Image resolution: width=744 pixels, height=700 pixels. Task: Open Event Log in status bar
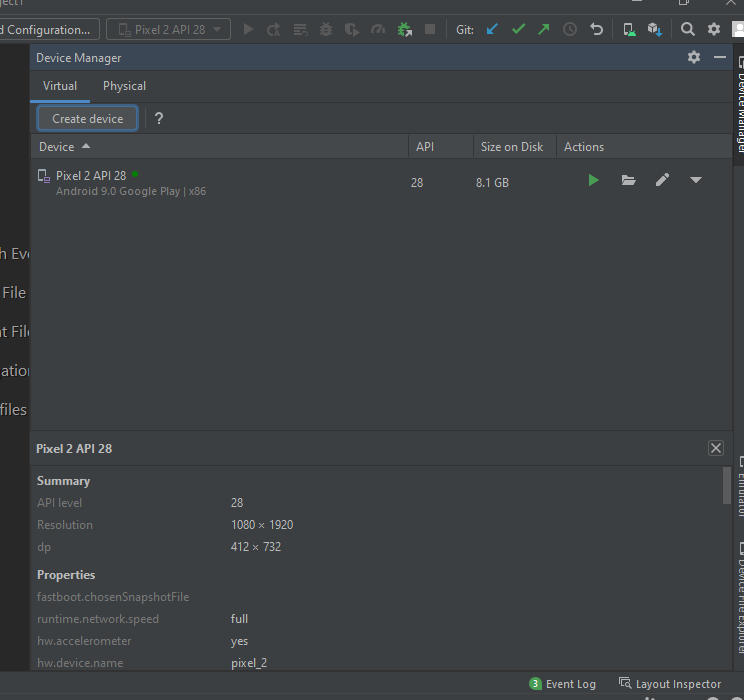tap(562, 684)
